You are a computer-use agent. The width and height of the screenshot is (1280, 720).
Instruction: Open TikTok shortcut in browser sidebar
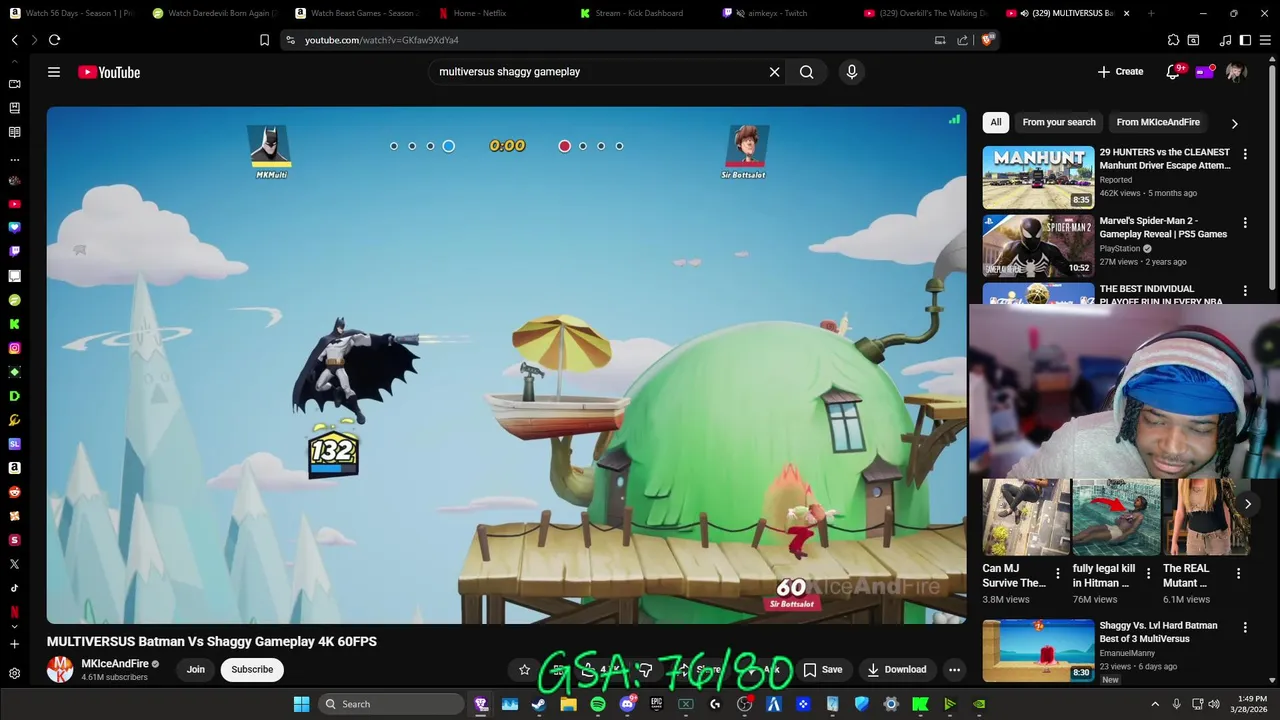click(x=14, y=588)
